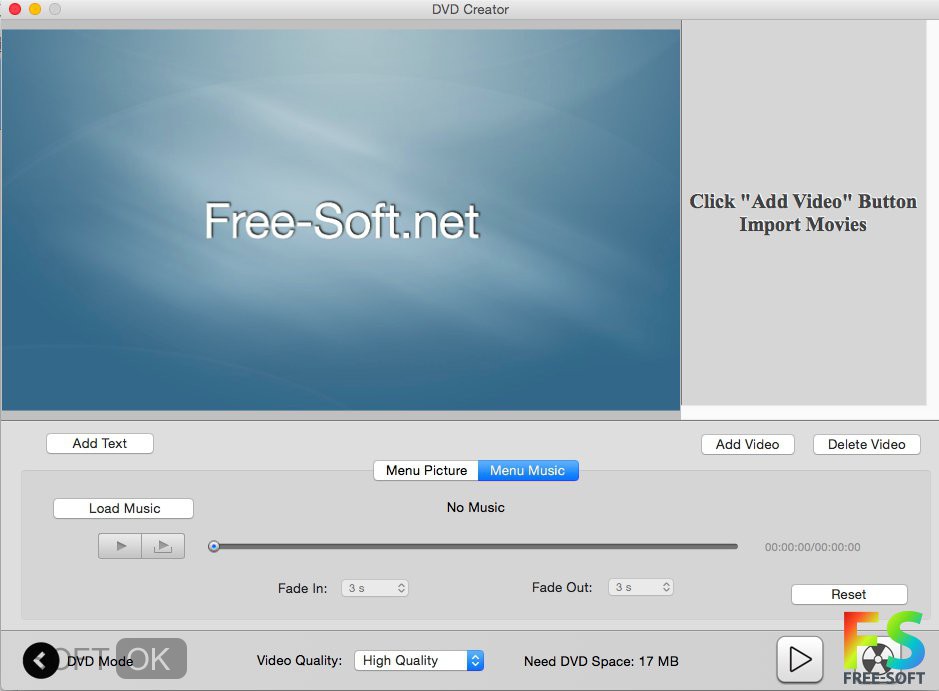The height and width of the screenshot is (691, 939).
Task: Click the Add Text button
Action: click(x=100, y=444)
